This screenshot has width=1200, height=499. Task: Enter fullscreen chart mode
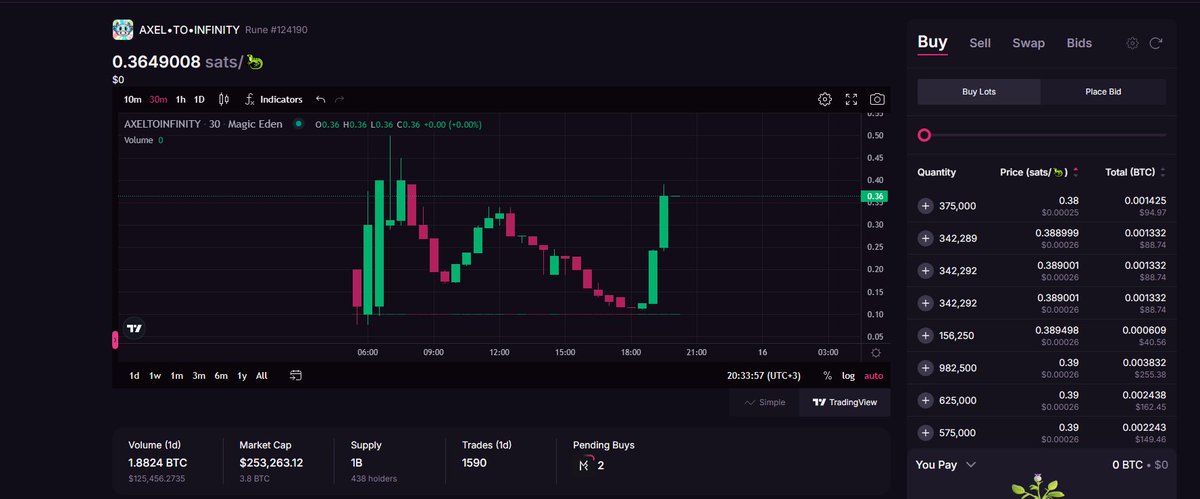coord(852,99)
